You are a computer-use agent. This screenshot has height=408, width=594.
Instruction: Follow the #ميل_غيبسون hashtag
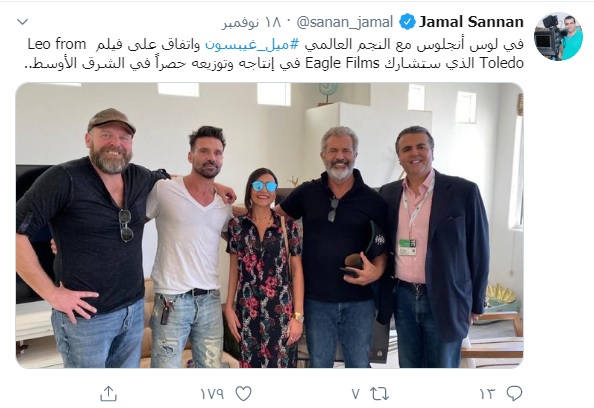point(252,44)
